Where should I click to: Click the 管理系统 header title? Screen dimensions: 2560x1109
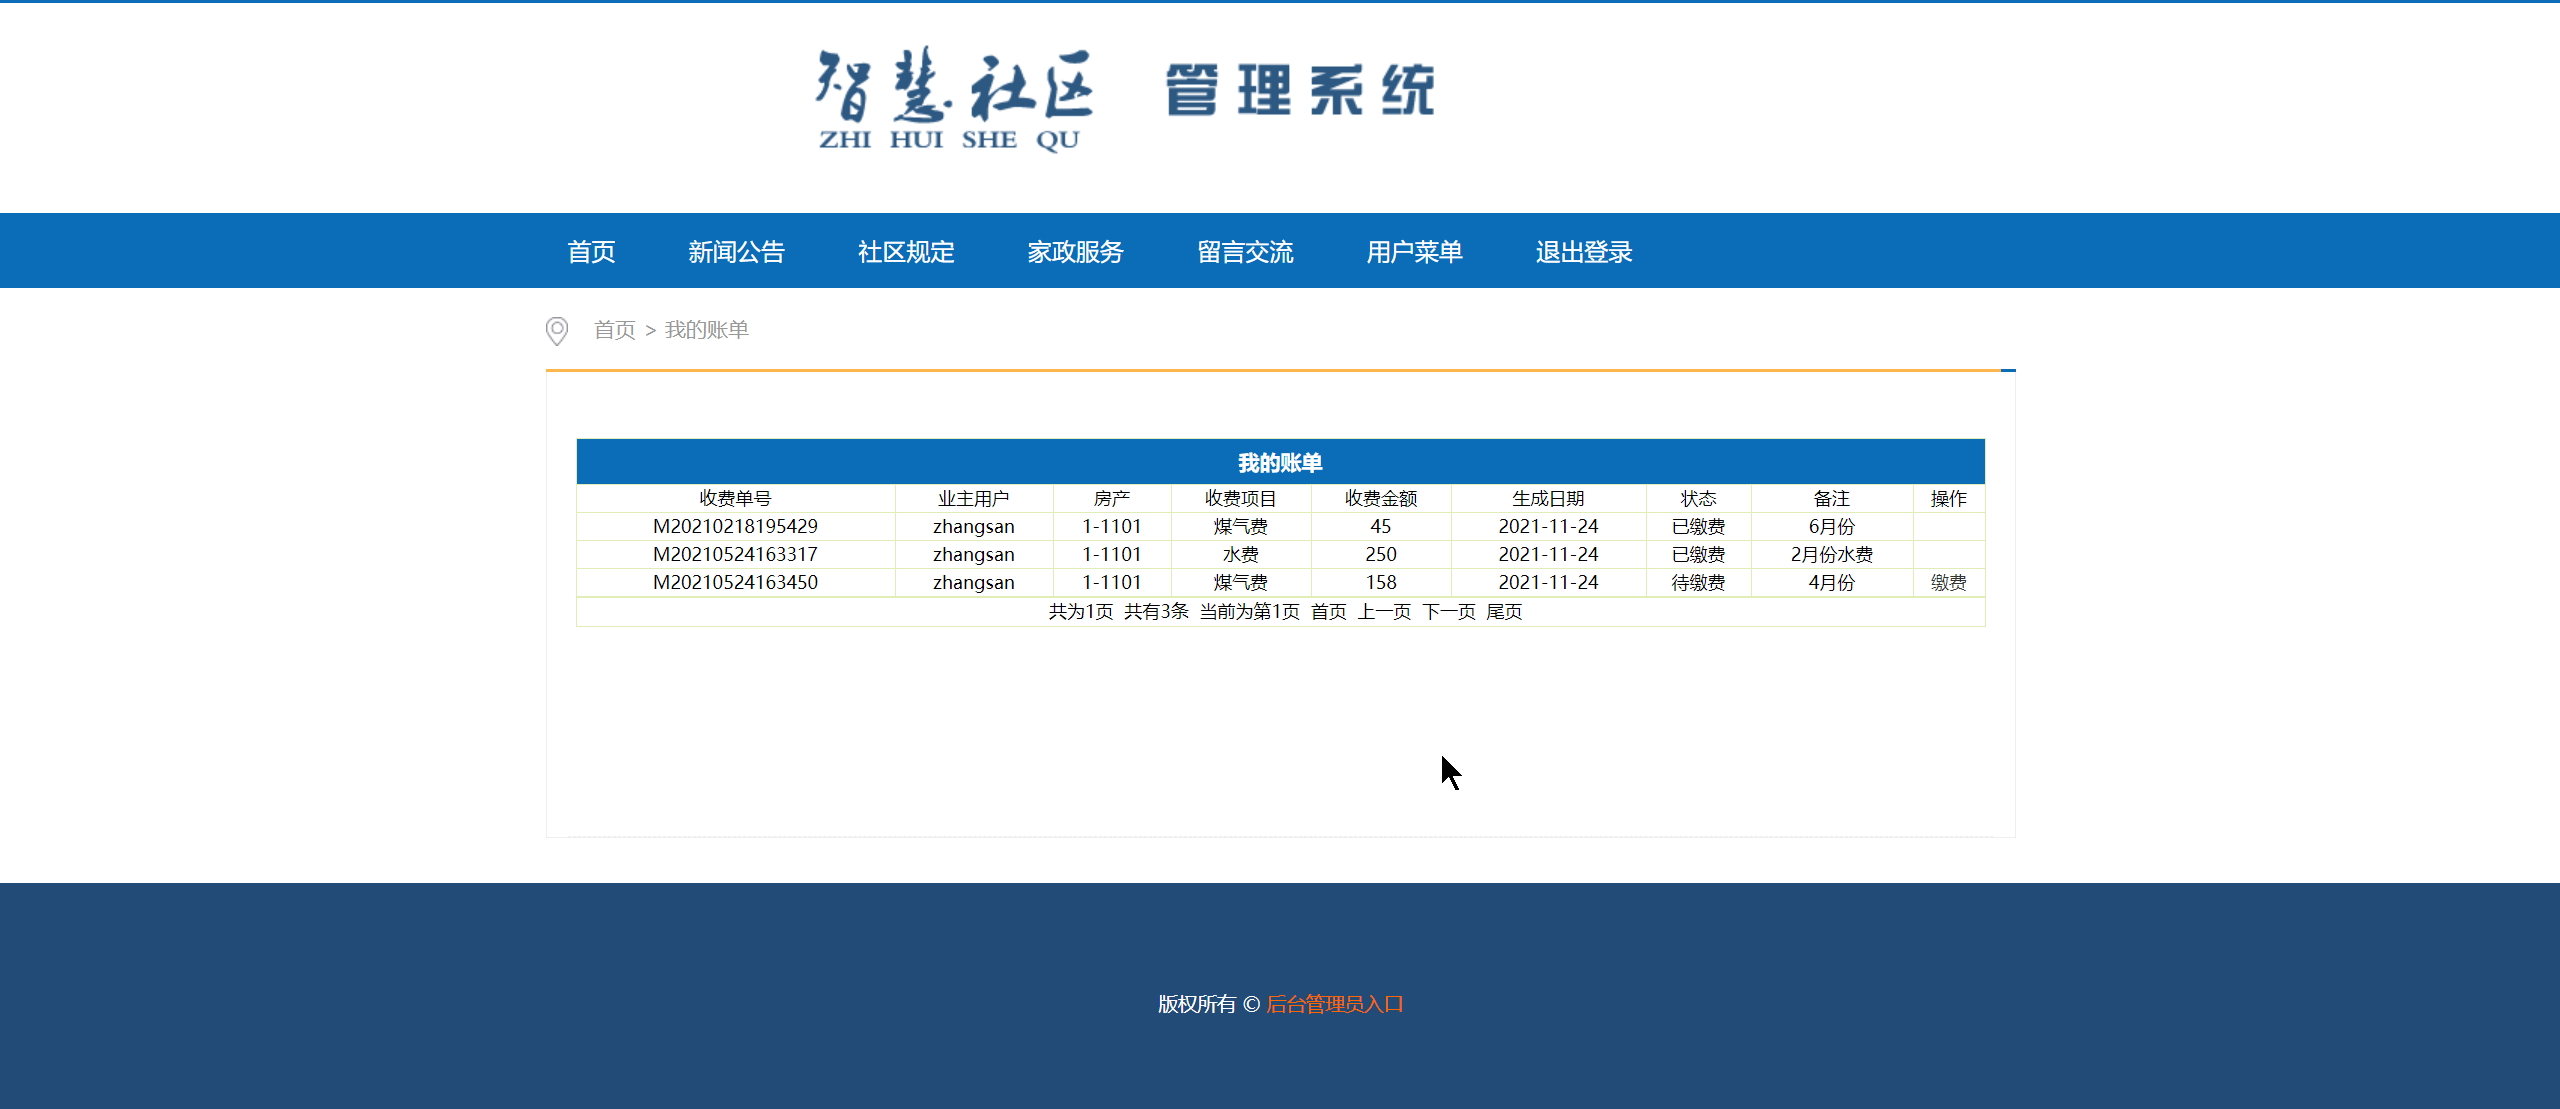point(1300,91)
